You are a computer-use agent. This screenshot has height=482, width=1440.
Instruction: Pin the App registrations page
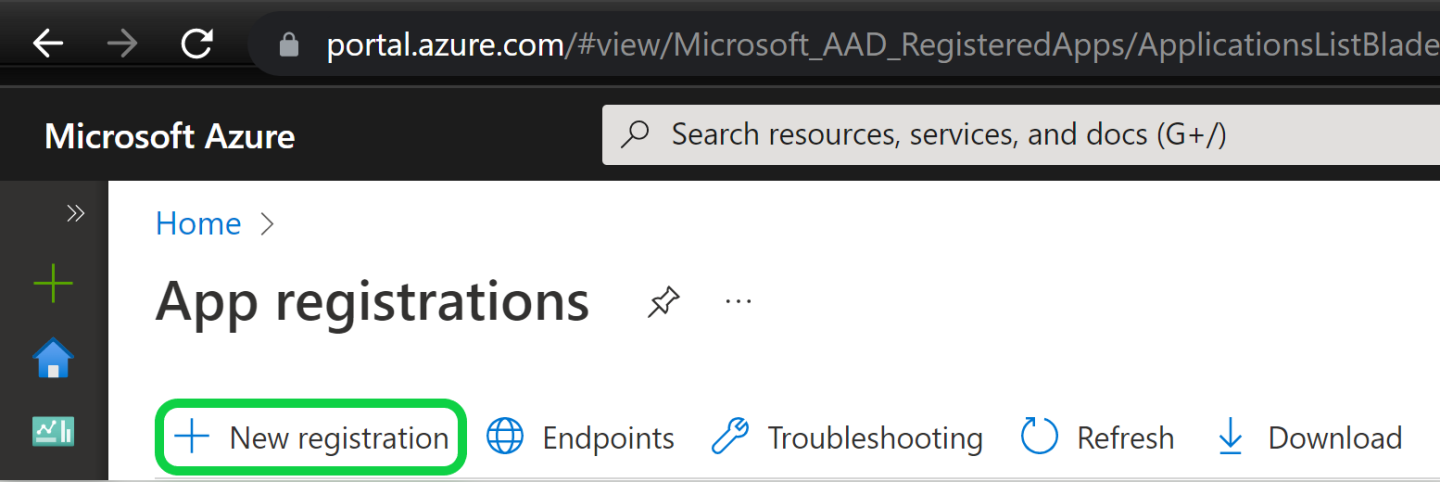[662, 301]
